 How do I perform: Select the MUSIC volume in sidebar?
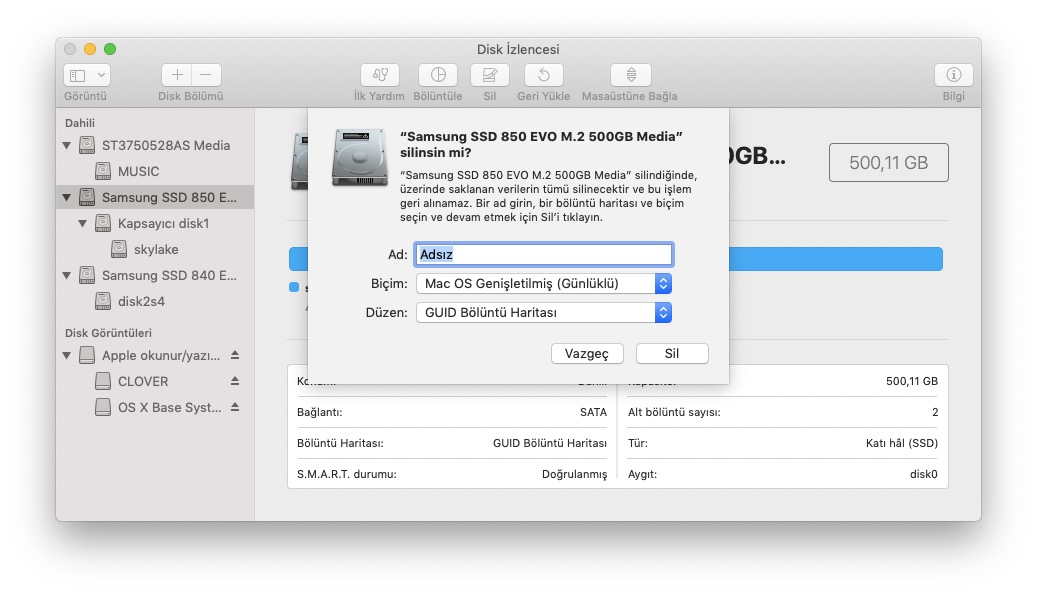pos(138,171)
